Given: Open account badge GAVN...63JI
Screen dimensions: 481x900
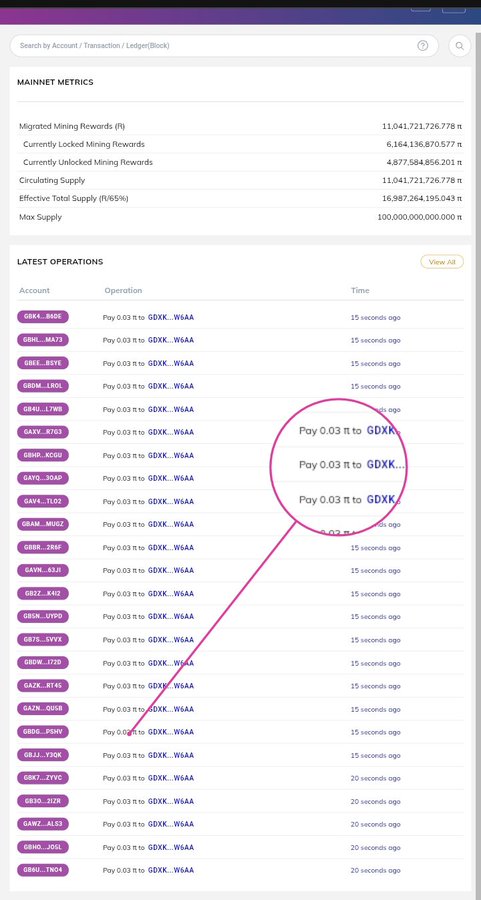Looking at the screenshot, I should click(x=43, y=571).
